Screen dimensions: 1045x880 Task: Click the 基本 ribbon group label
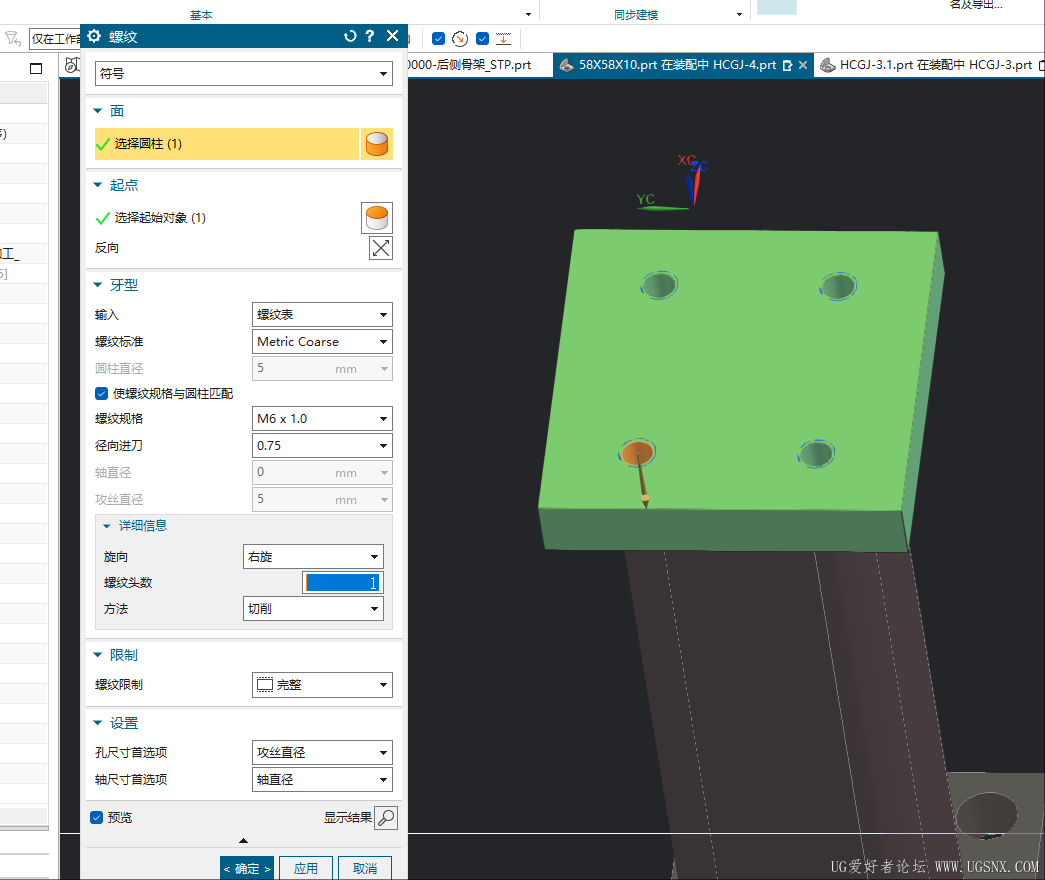(x=201, y=15)
